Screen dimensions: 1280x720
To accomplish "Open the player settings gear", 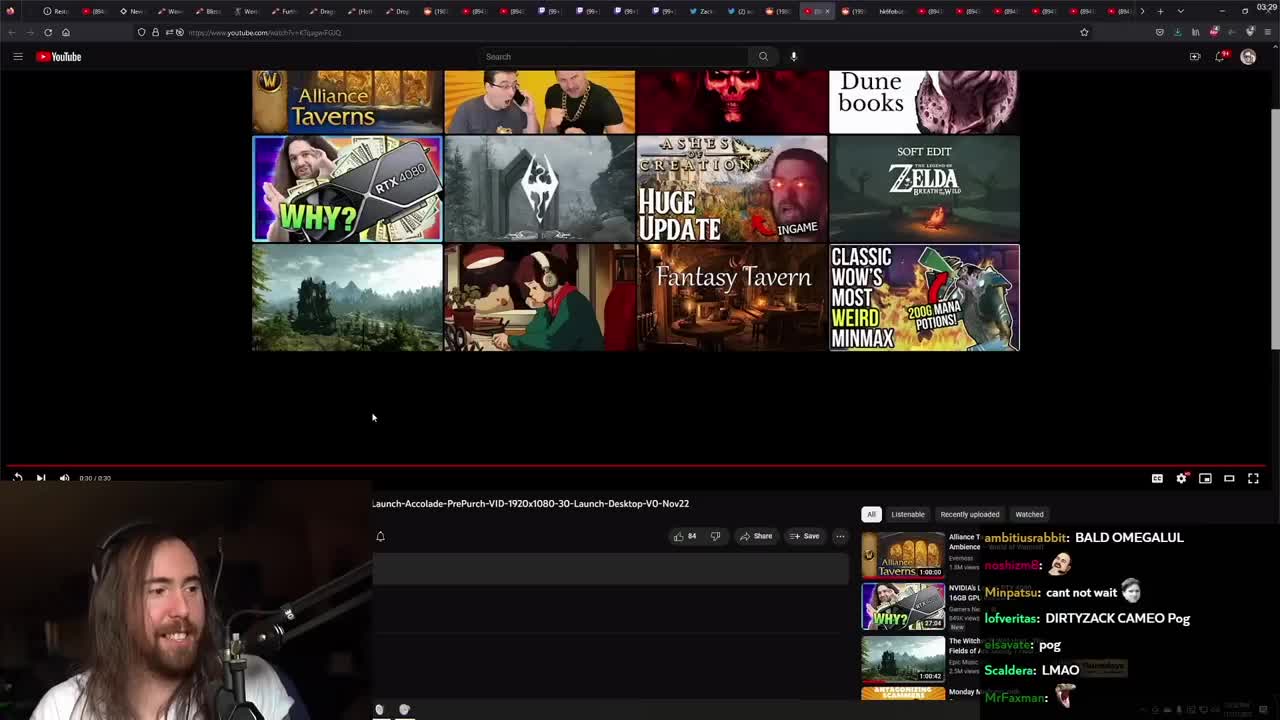I will click(x=1181, y=478).
